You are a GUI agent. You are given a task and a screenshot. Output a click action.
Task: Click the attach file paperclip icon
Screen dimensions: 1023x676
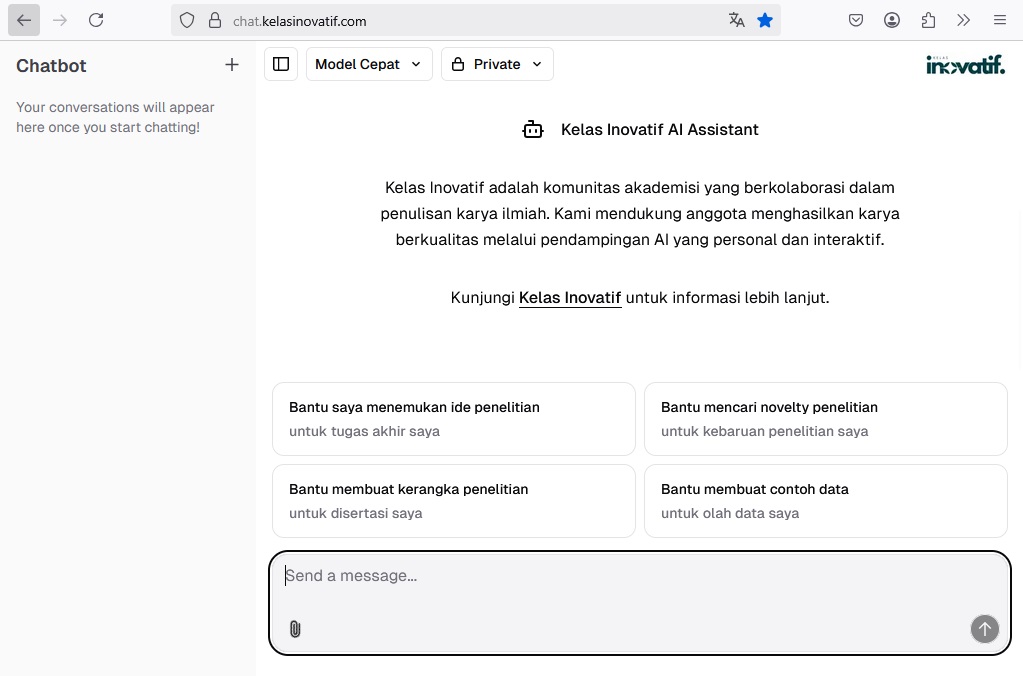tap(295, 629)
